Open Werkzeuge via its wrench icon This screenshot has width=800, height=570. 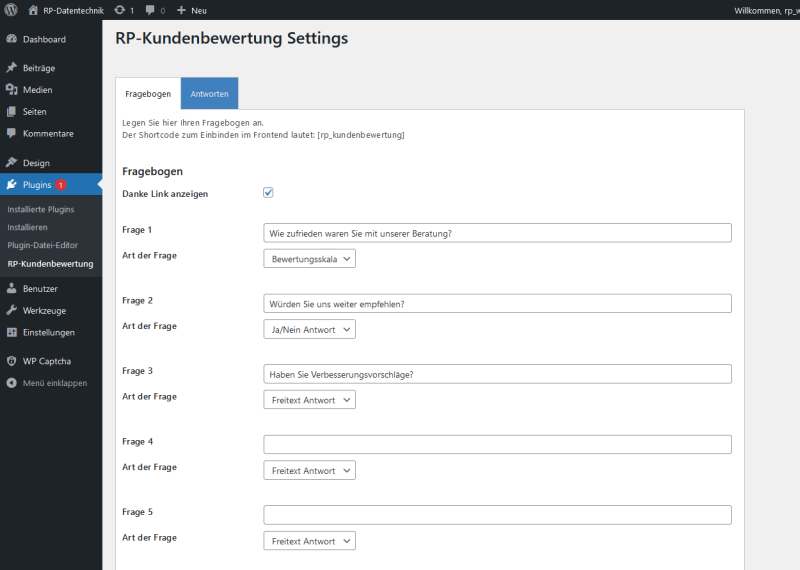click(x=12, y=310)
